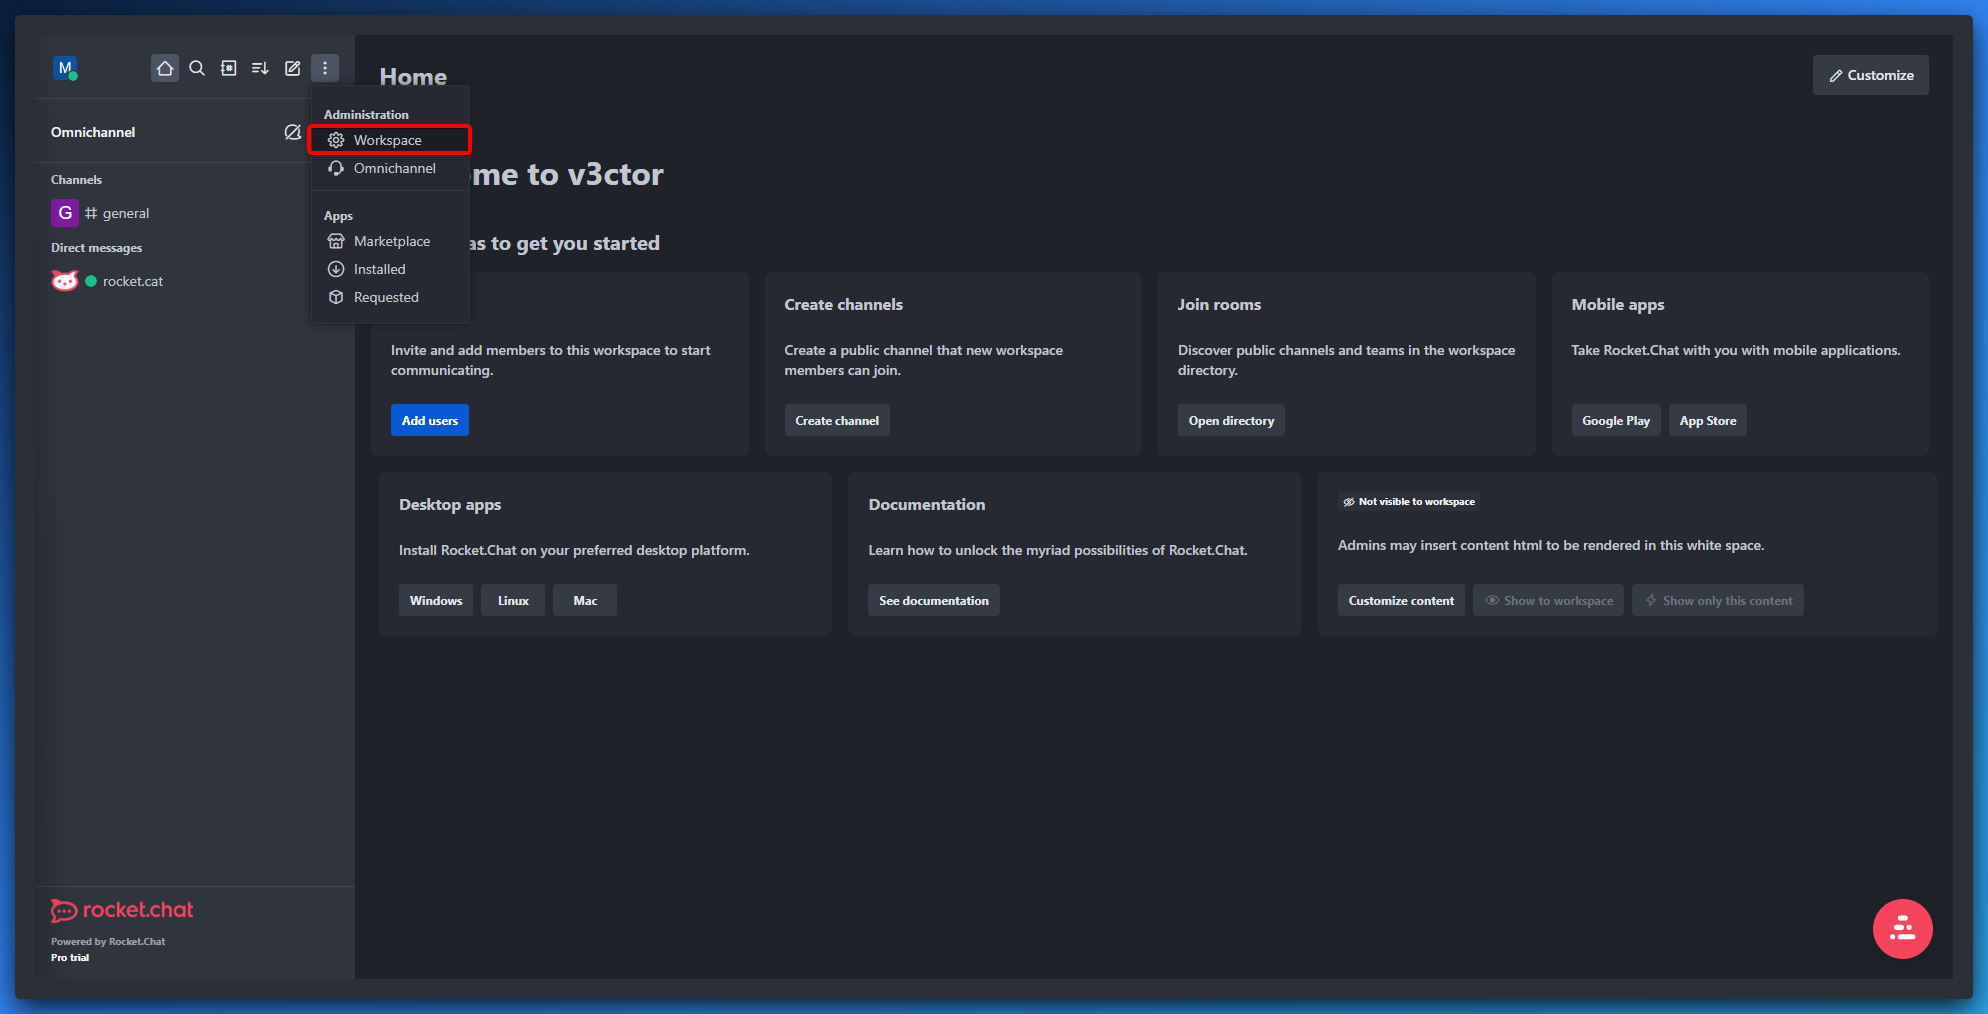
Task: Click Open directory button
Action: 1231,420
